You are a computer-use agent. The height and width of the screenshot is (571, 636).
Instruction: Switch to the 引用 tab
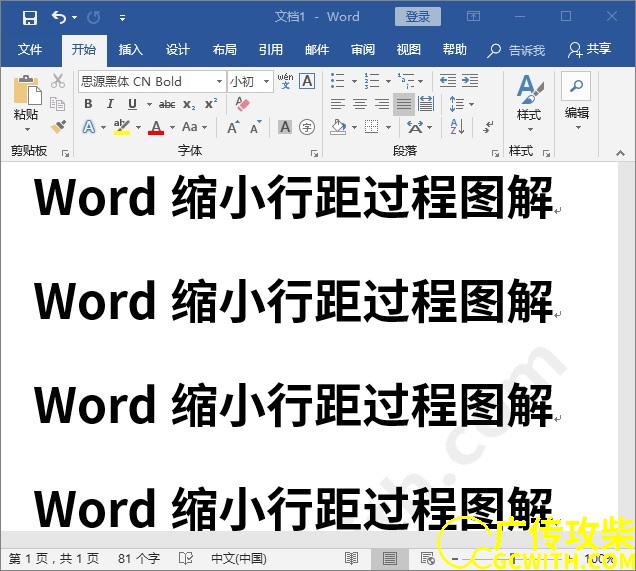271,49
